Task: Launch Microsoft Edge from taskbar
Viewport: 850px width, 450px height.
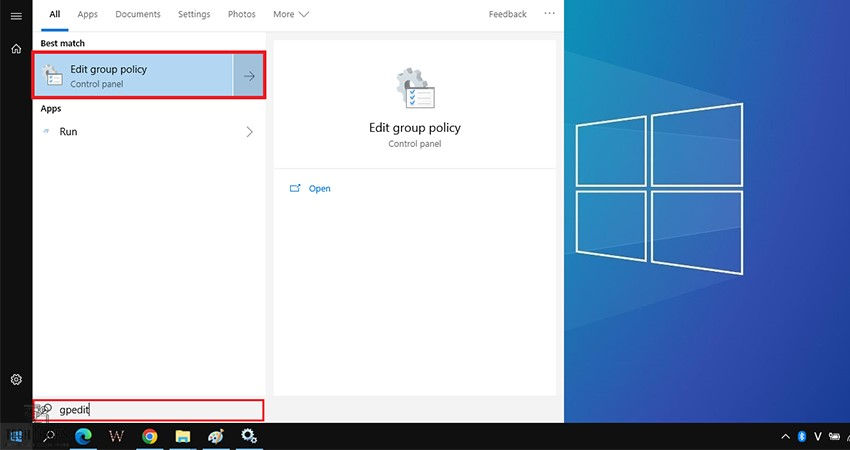Action: pos(83,436)
